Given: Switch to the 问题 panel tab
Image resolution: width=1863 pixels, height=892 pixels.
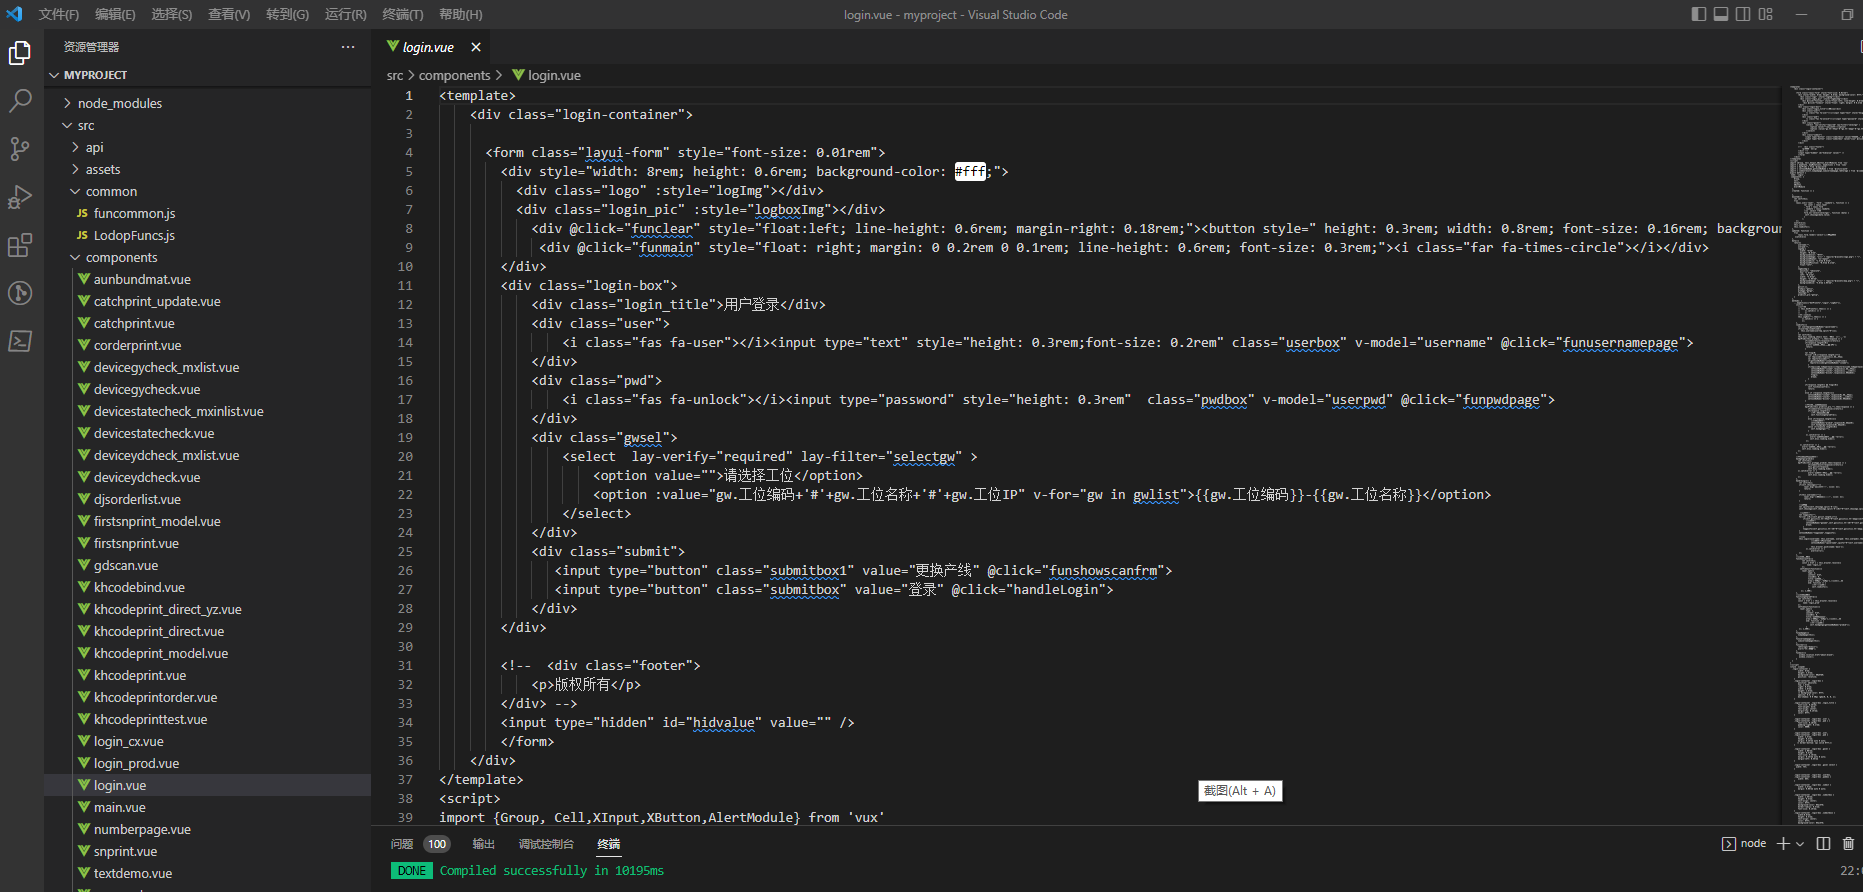Looking at the screenshot, I should pyautogui.click(x=402, y=844).
